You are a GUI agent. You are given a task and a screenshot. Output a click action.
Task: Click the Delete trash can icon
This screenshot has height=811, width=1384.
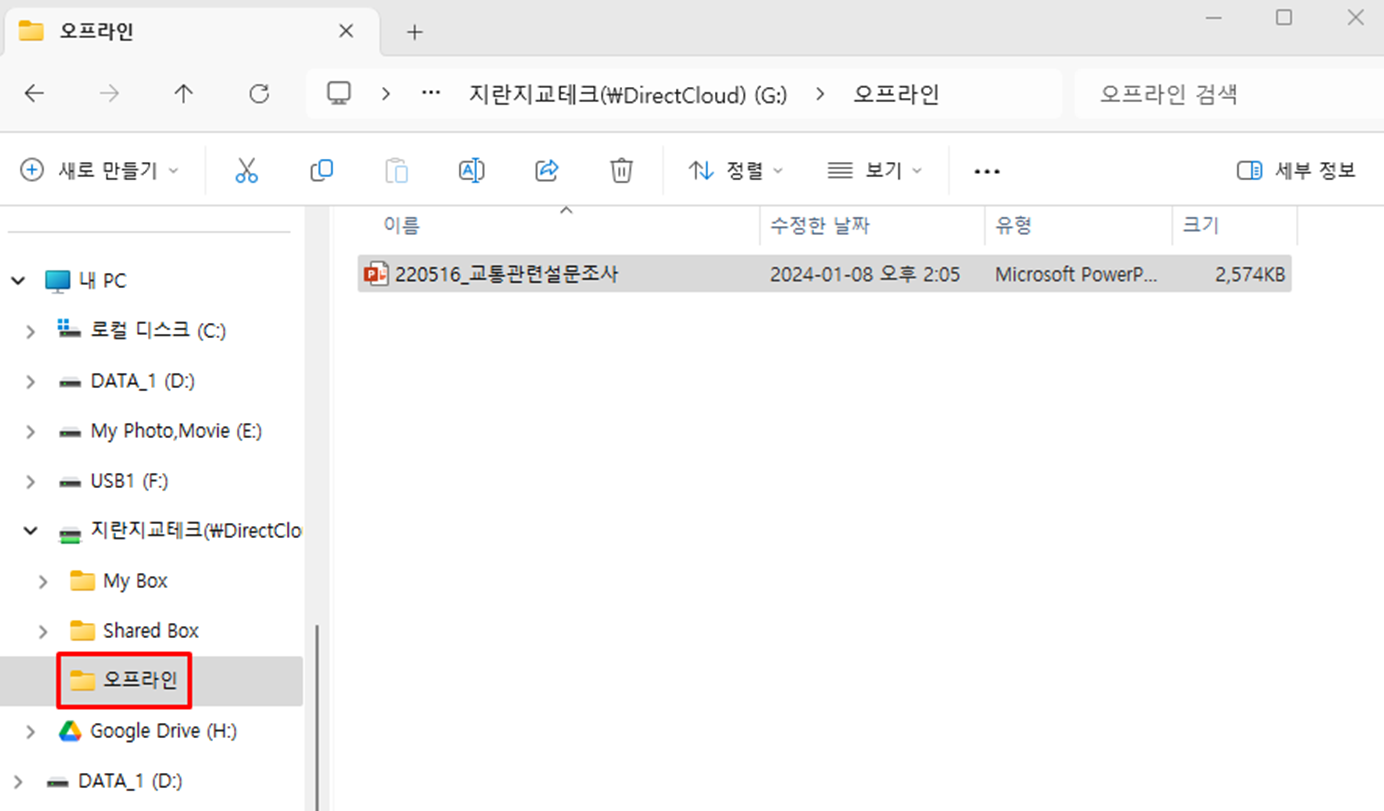(x=621, y=171)
